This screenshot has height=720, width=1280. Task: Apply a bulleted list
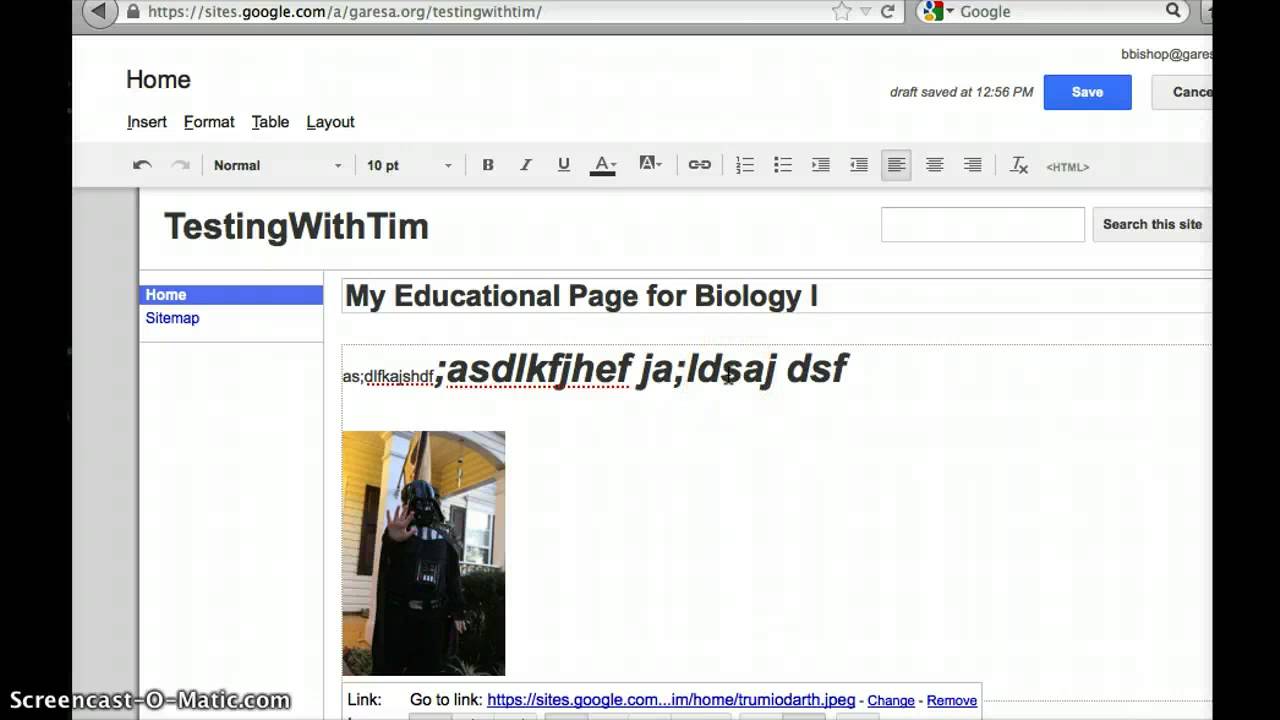[783, 165]
